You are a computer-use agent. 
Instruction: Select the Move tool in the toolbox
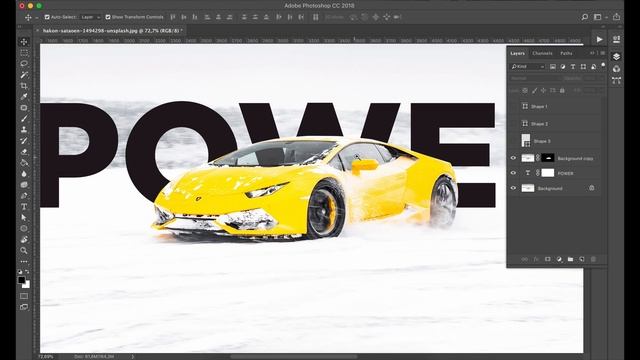[x=24, y=42]
